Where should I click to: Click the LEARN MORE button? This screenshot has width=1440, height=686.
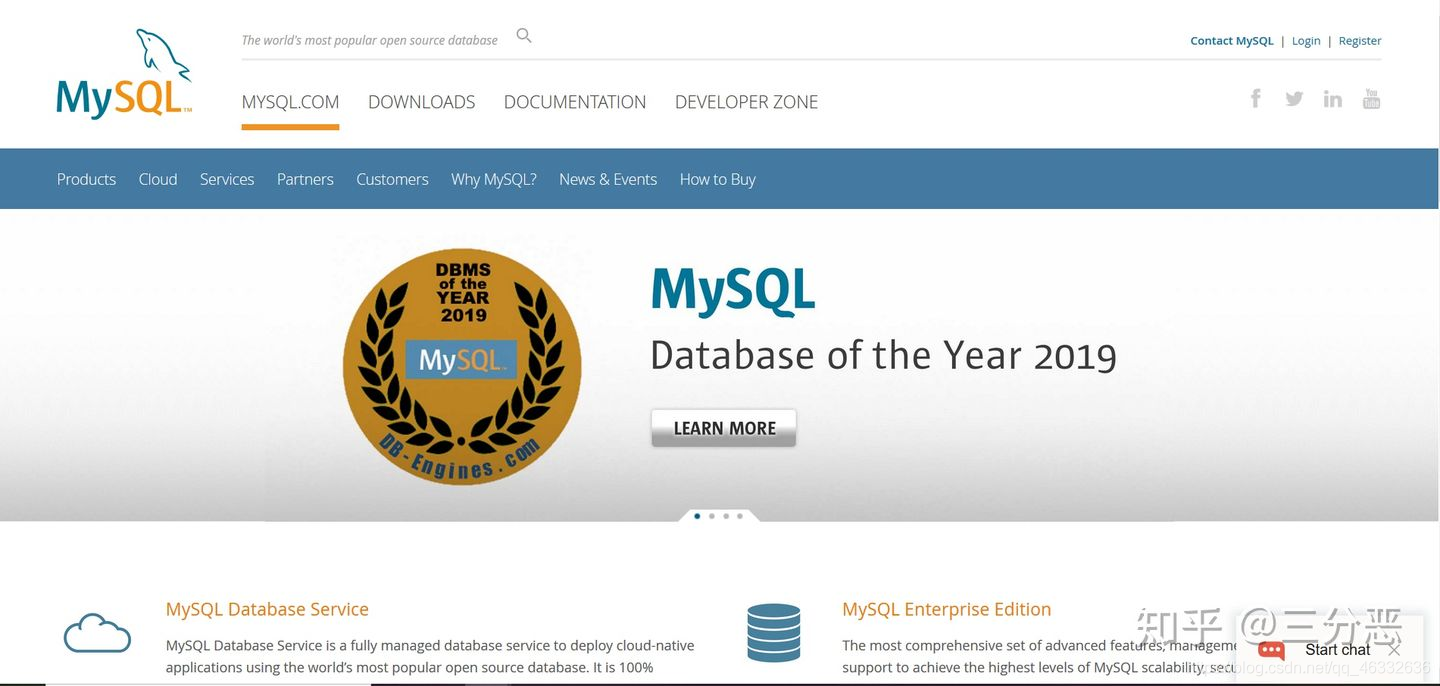tap(724, 428)
